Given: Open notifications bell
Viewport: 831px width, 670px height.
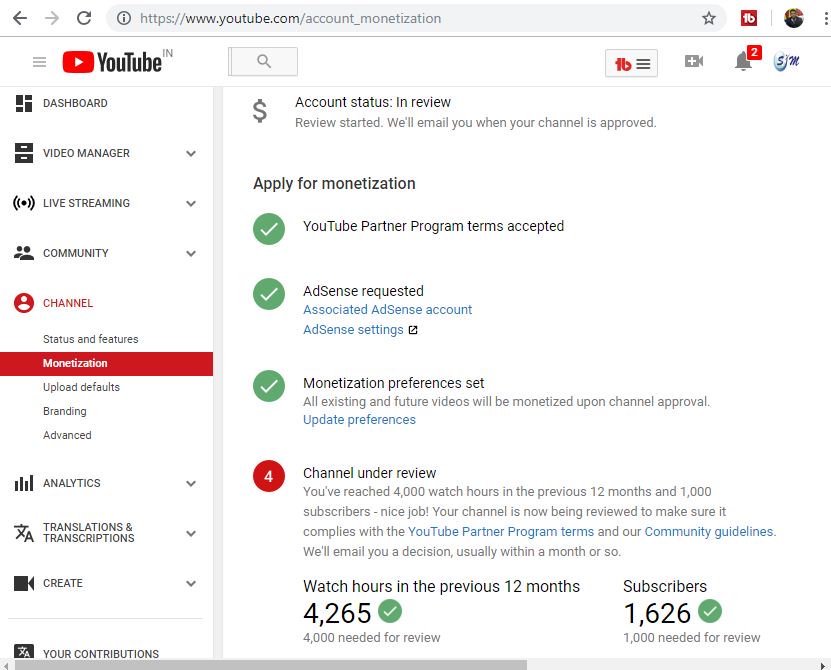Looking at the screenshot, I should point(743,61).
